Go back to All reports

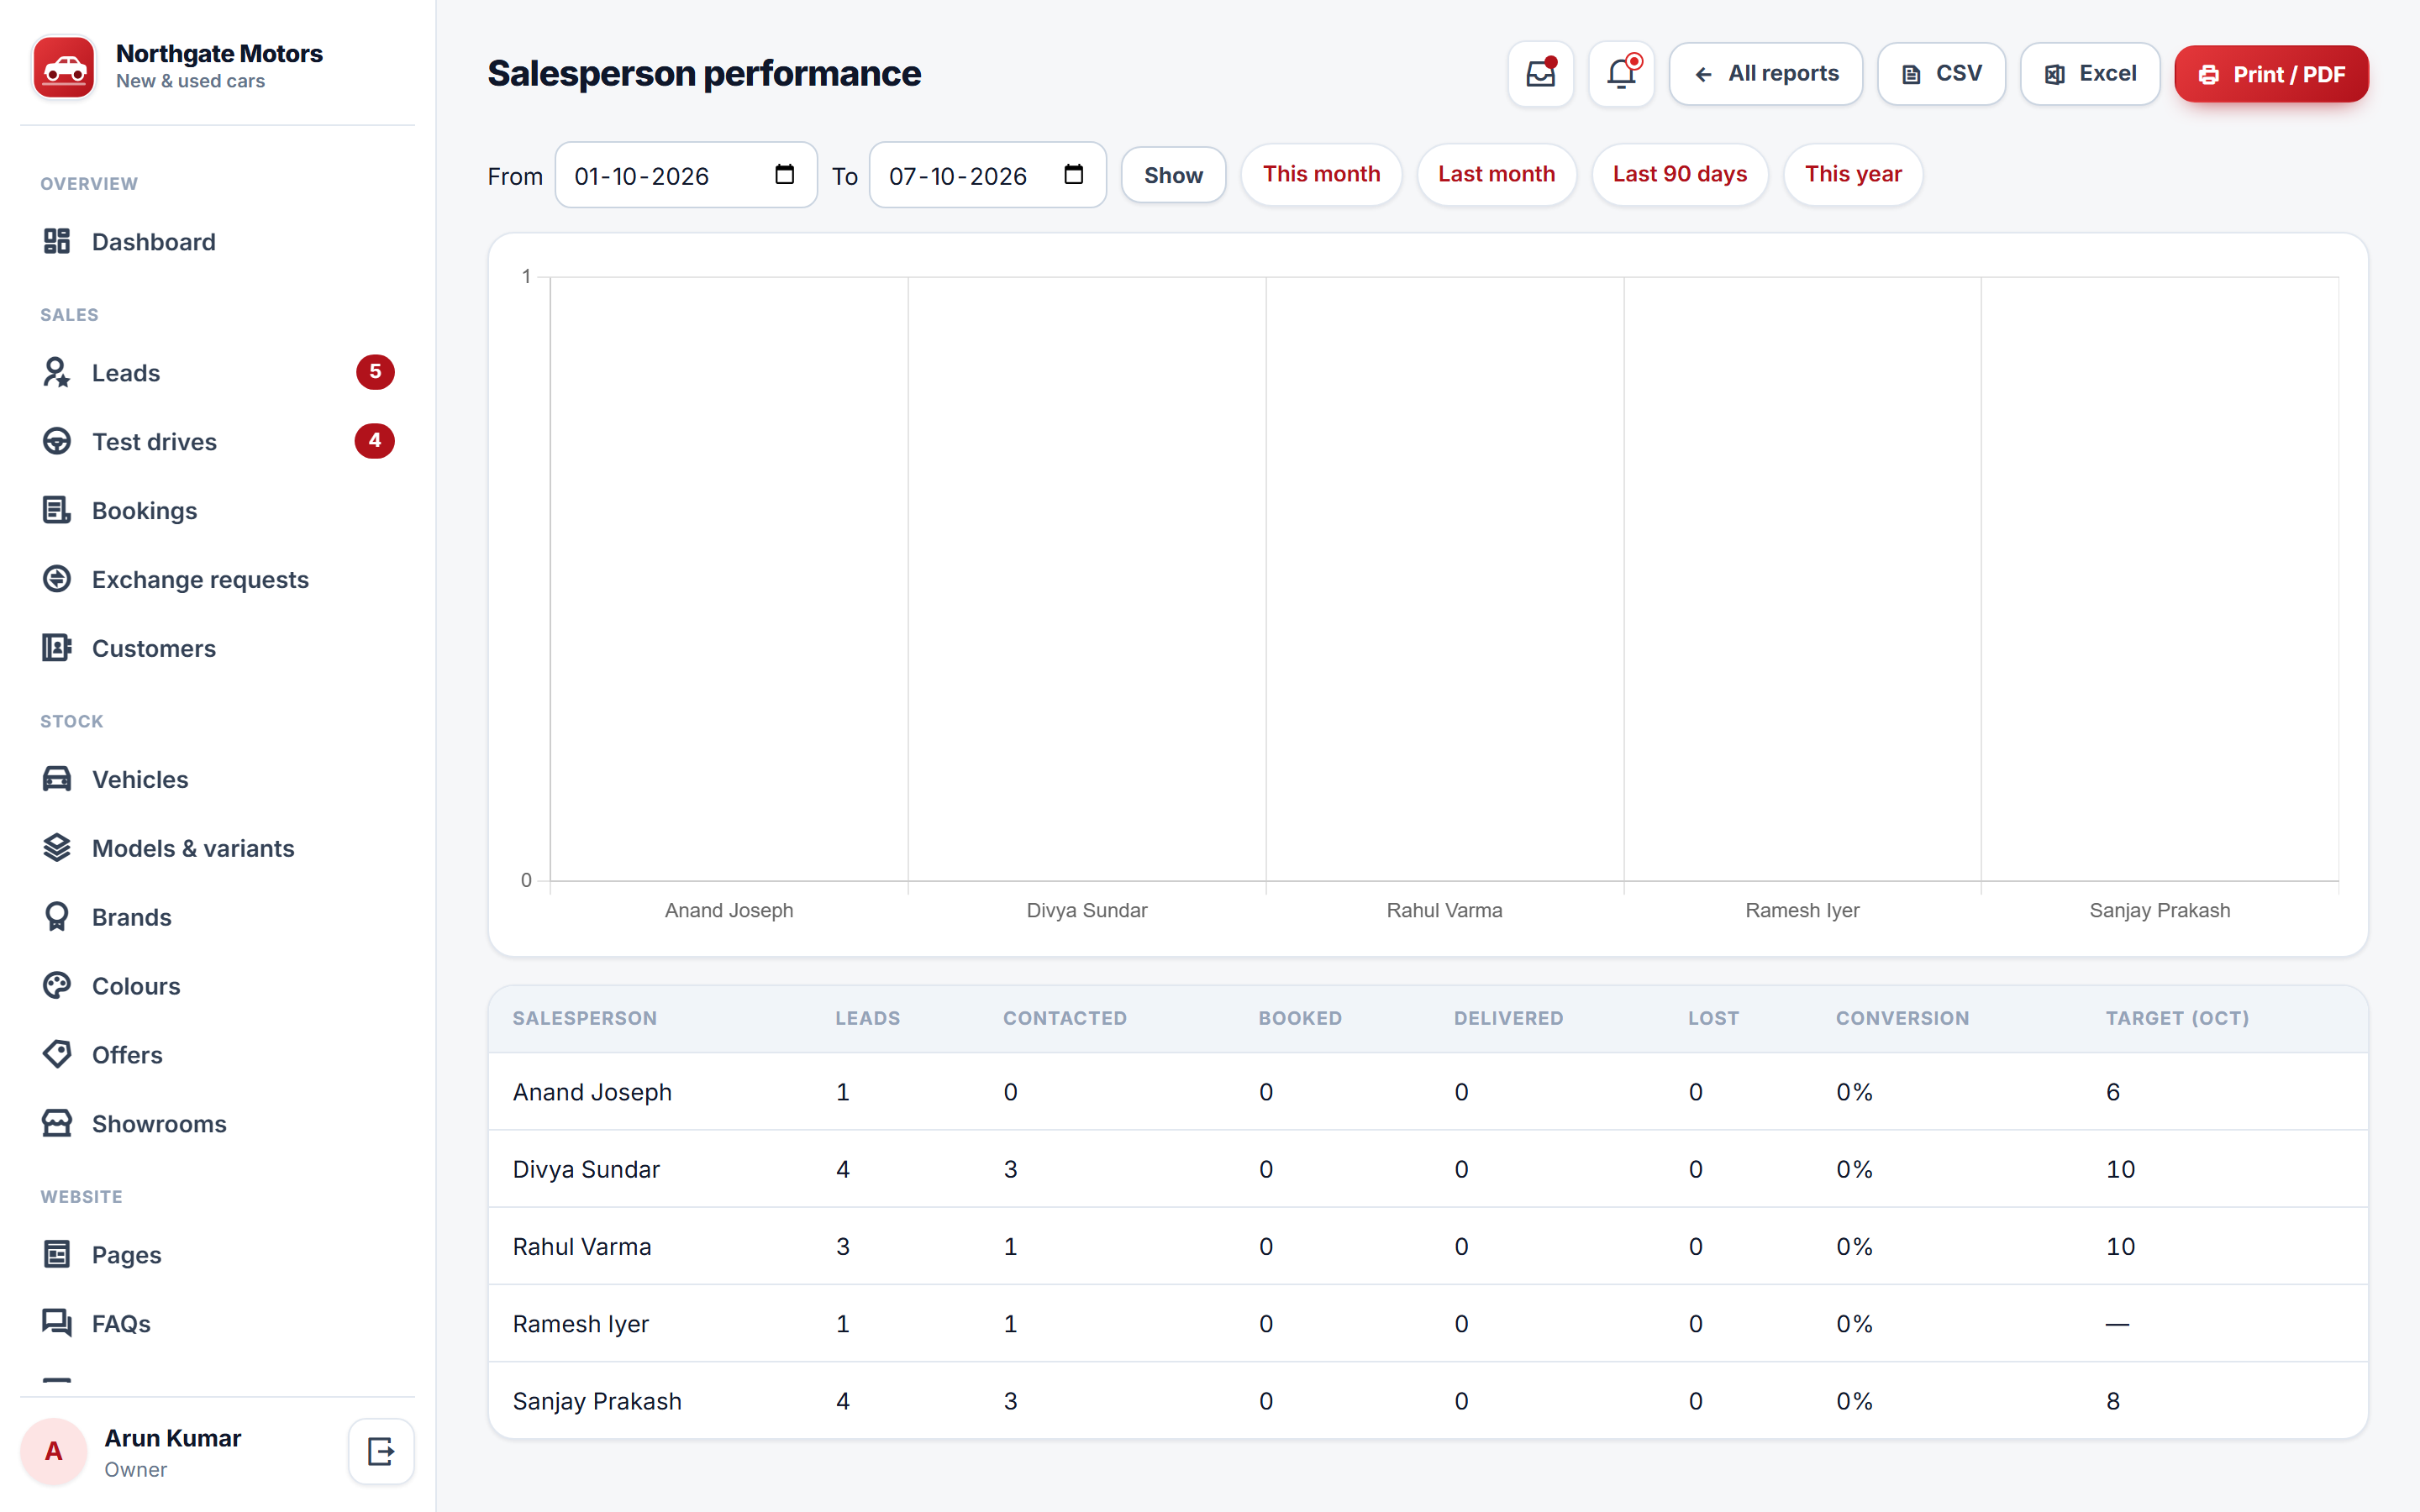[1765, 74]
